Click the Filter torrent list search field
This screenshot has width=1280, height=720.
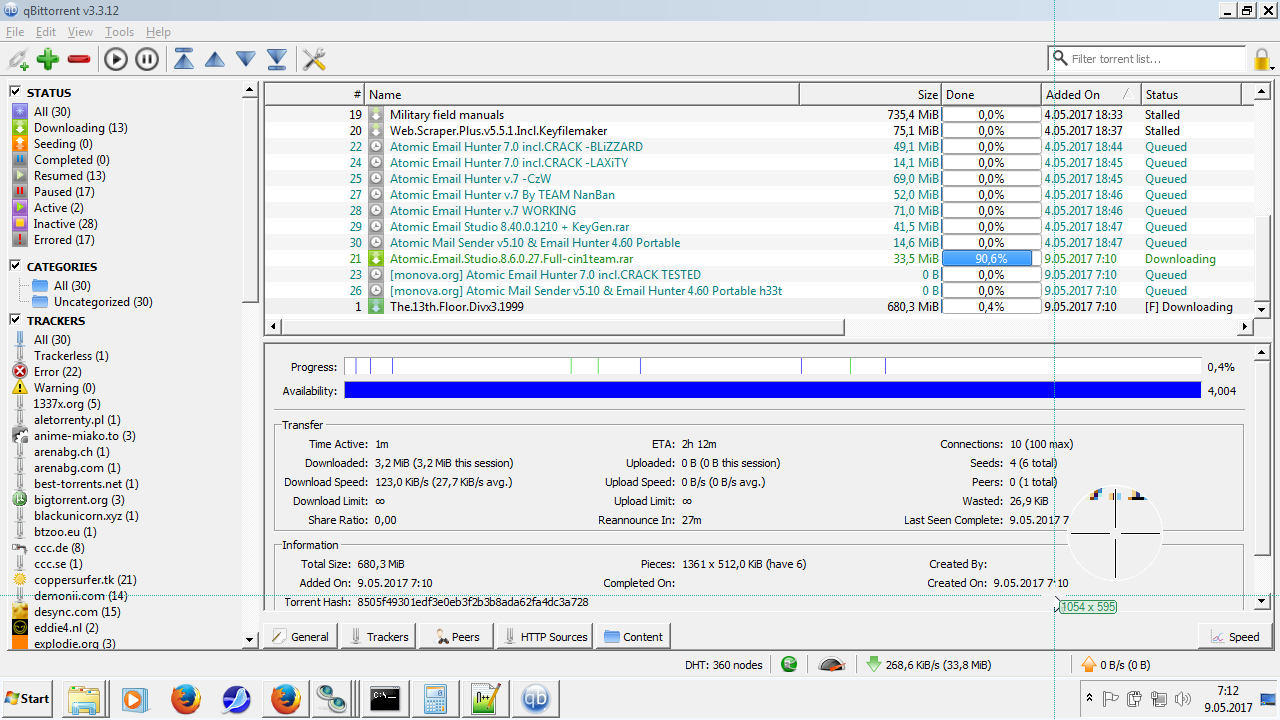[1150, 59]
